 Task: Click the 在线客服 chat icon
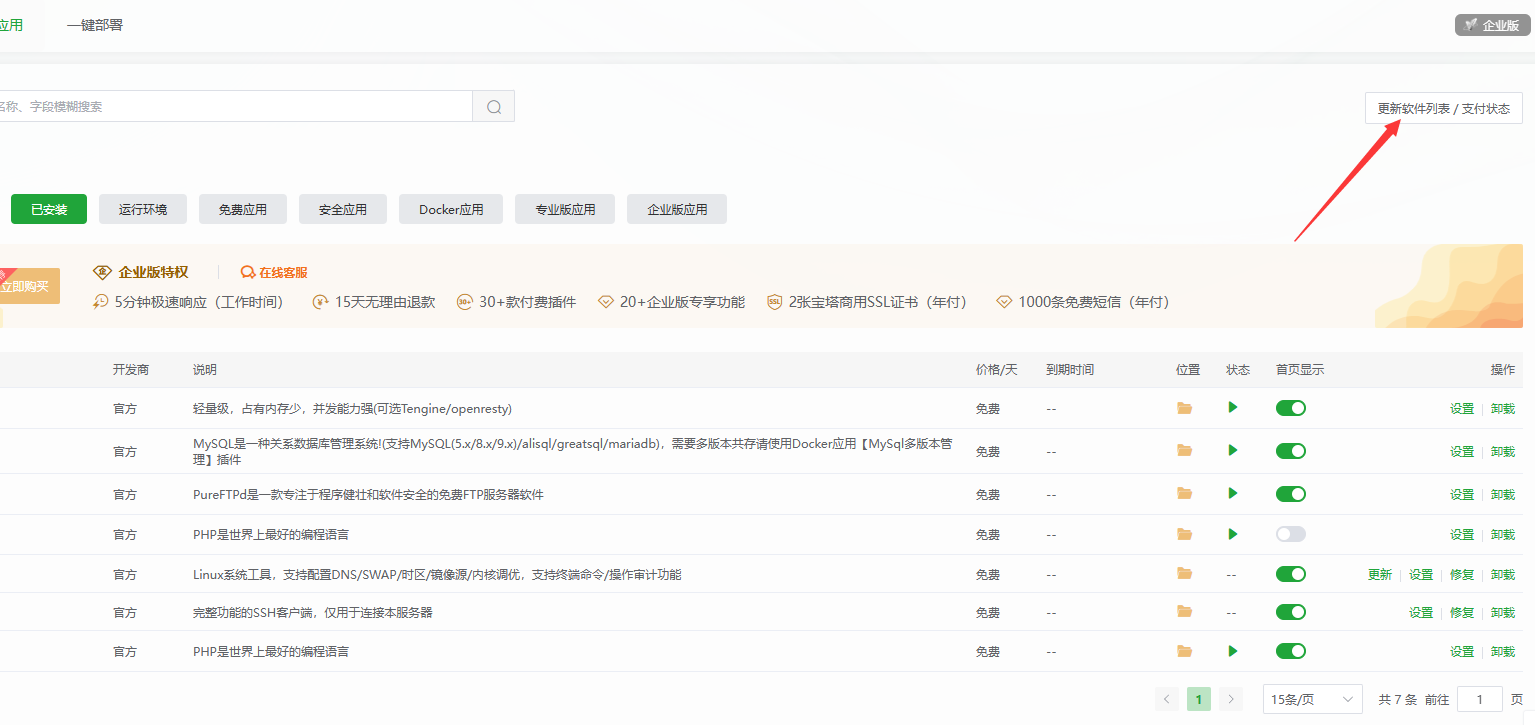click(x=248, y=272)
